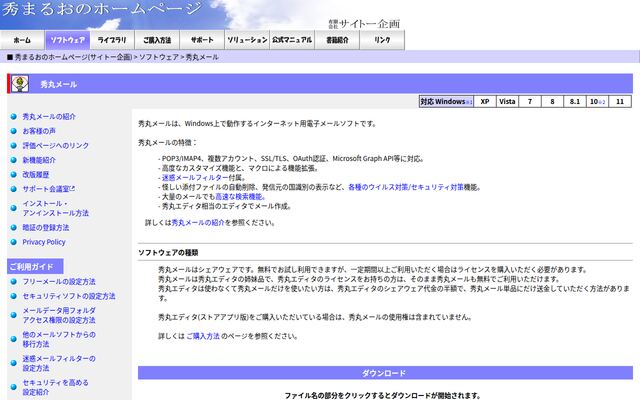This screenshot has height=400, width=640.
Task: Click the breadcrumb link 秀まるおのホームページ(サイトー企画)
Action: 73,57
